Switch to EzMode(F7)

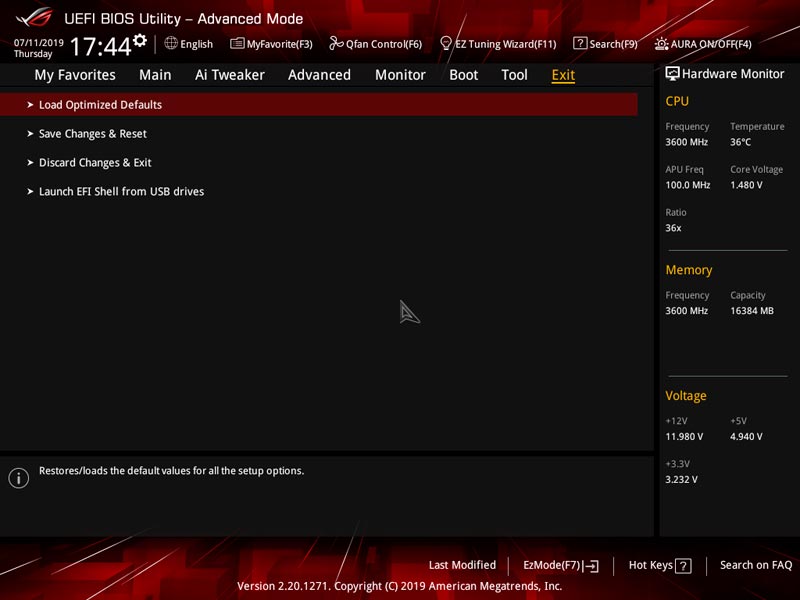552,565
